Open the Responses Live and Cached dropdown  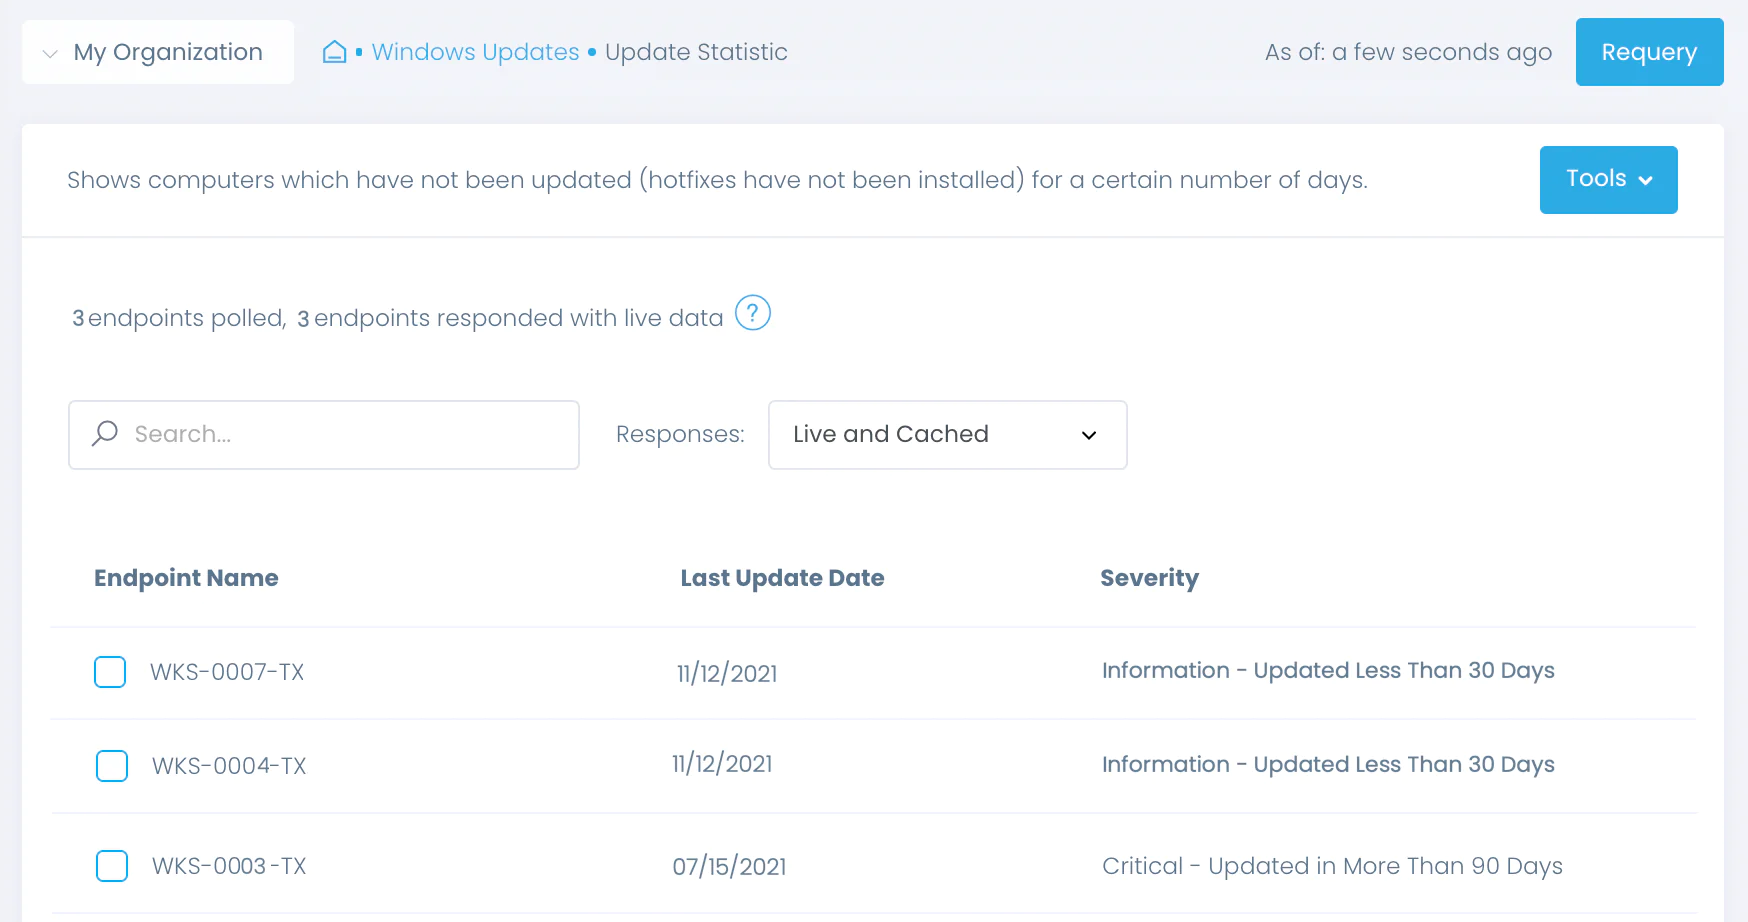(x=946, y=434)
